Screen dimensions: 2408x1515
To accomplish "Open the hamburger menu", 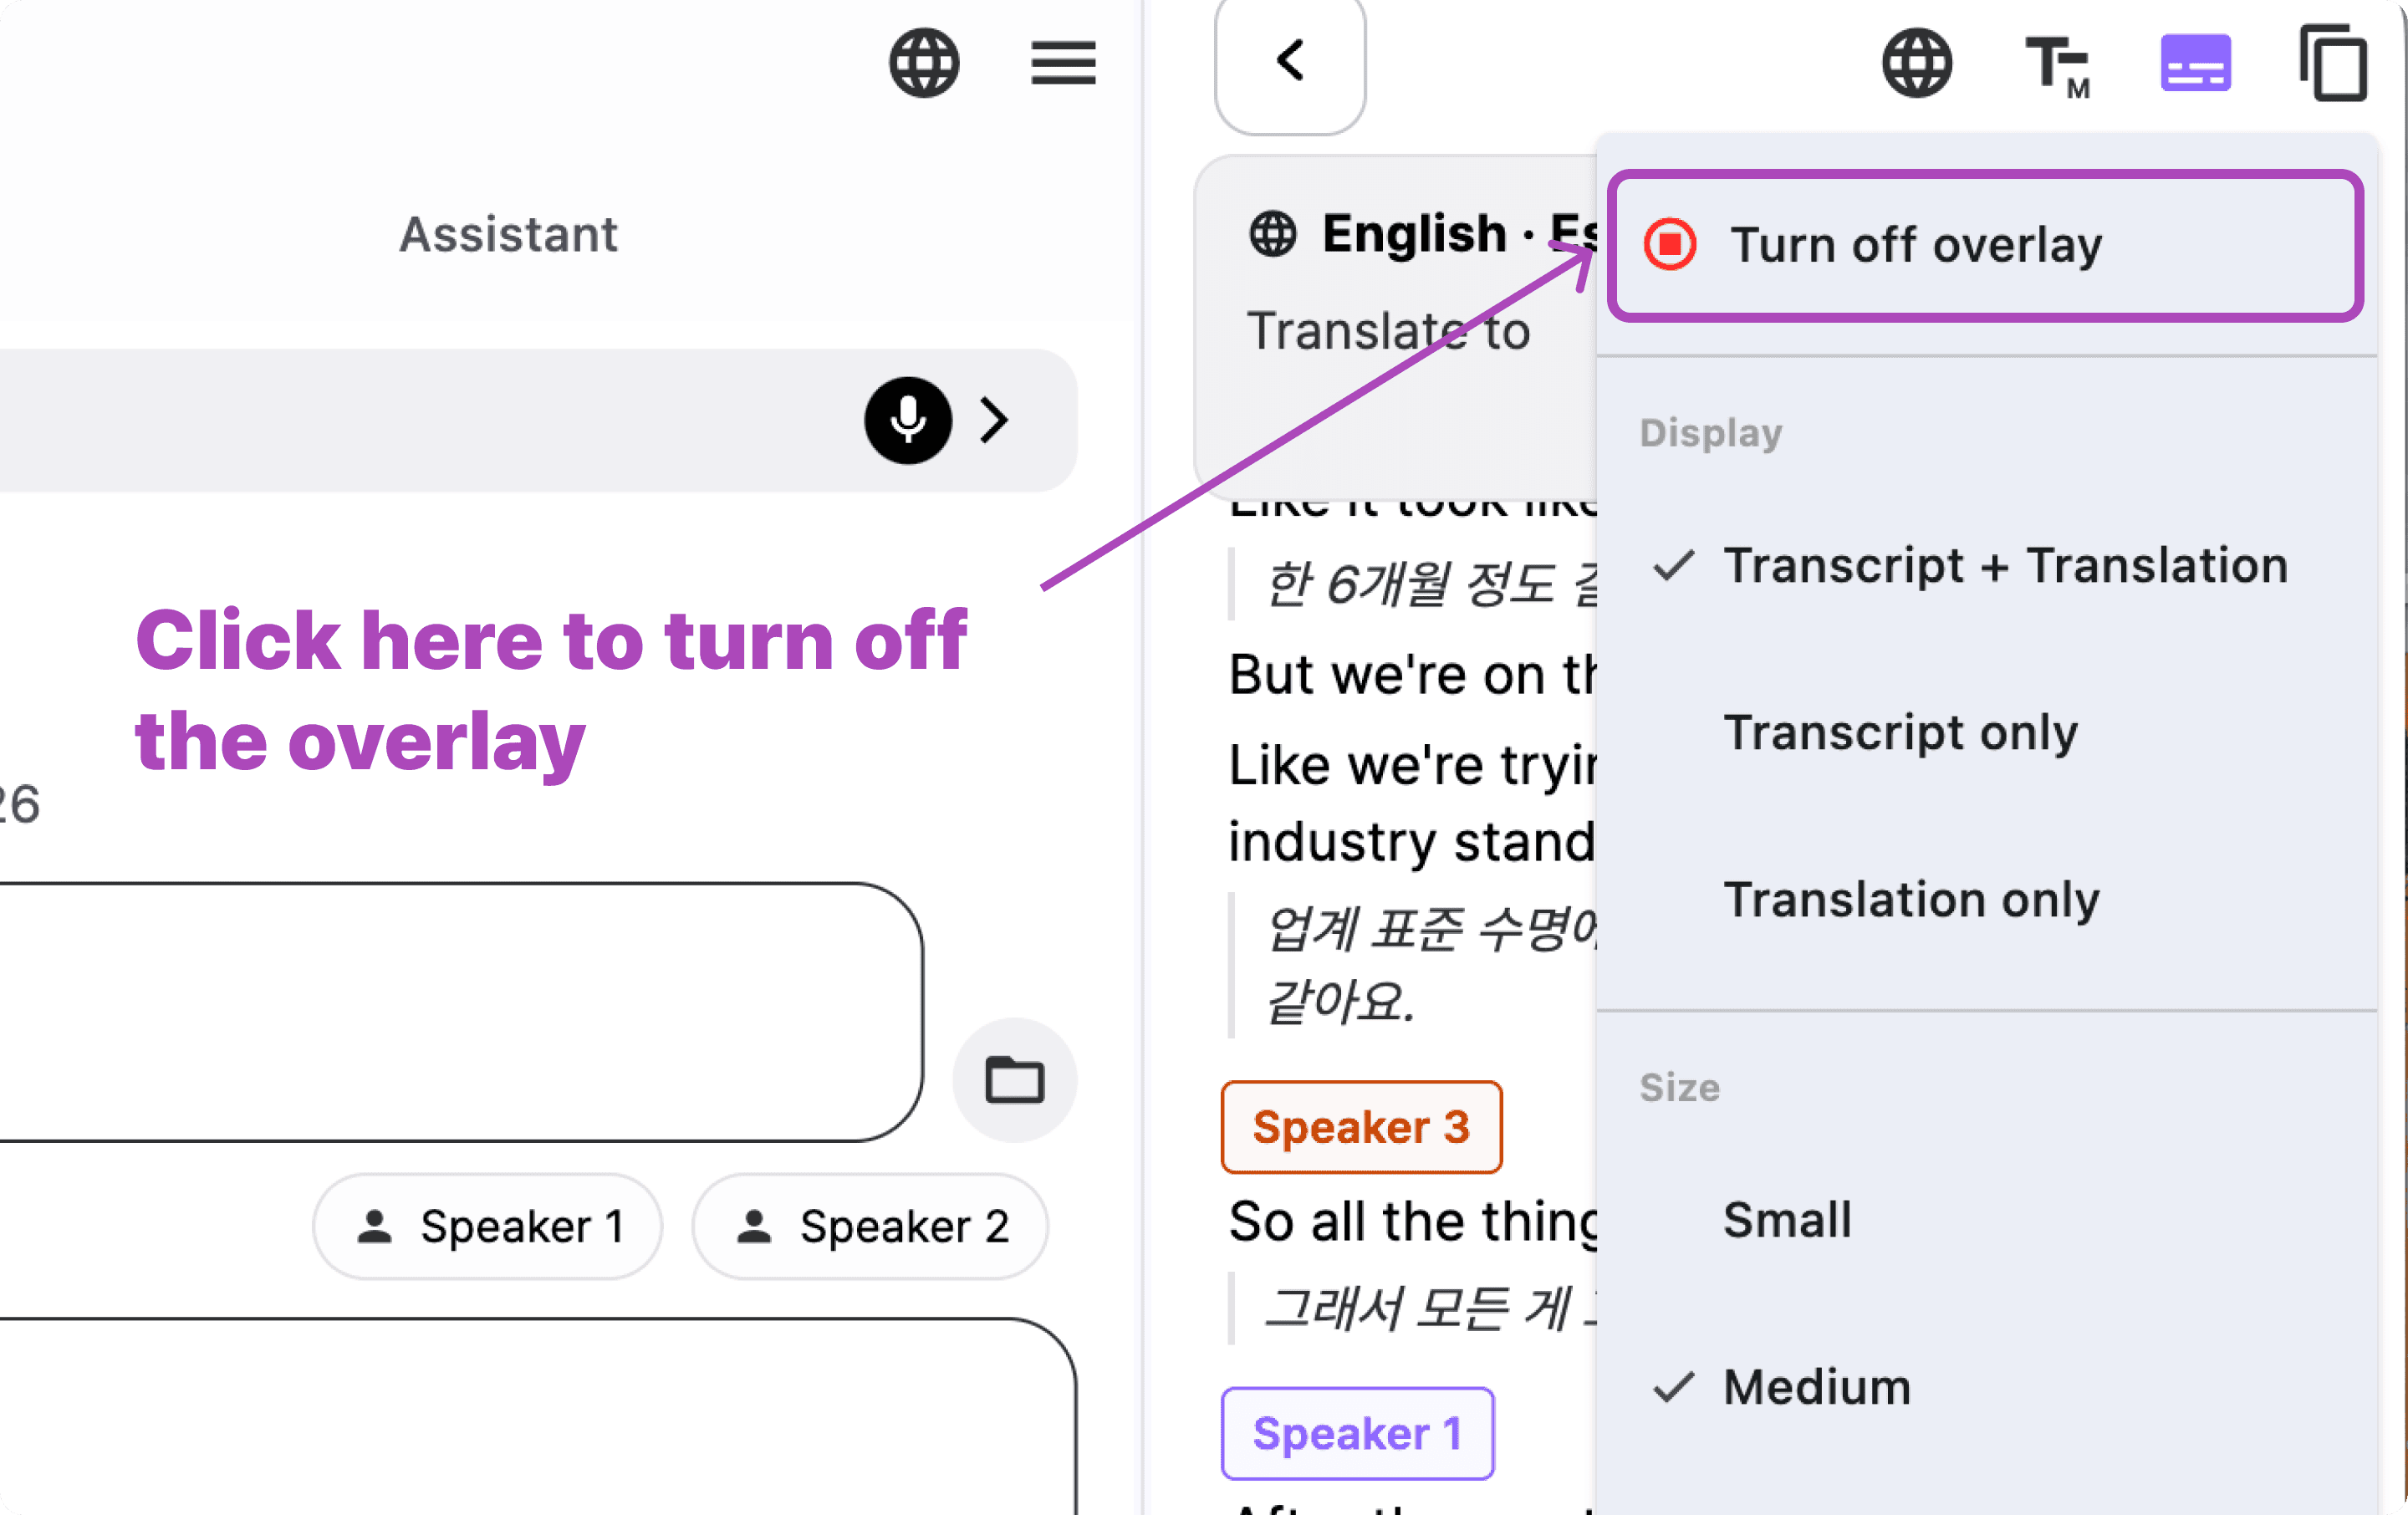I will [x=1063, y=63].
